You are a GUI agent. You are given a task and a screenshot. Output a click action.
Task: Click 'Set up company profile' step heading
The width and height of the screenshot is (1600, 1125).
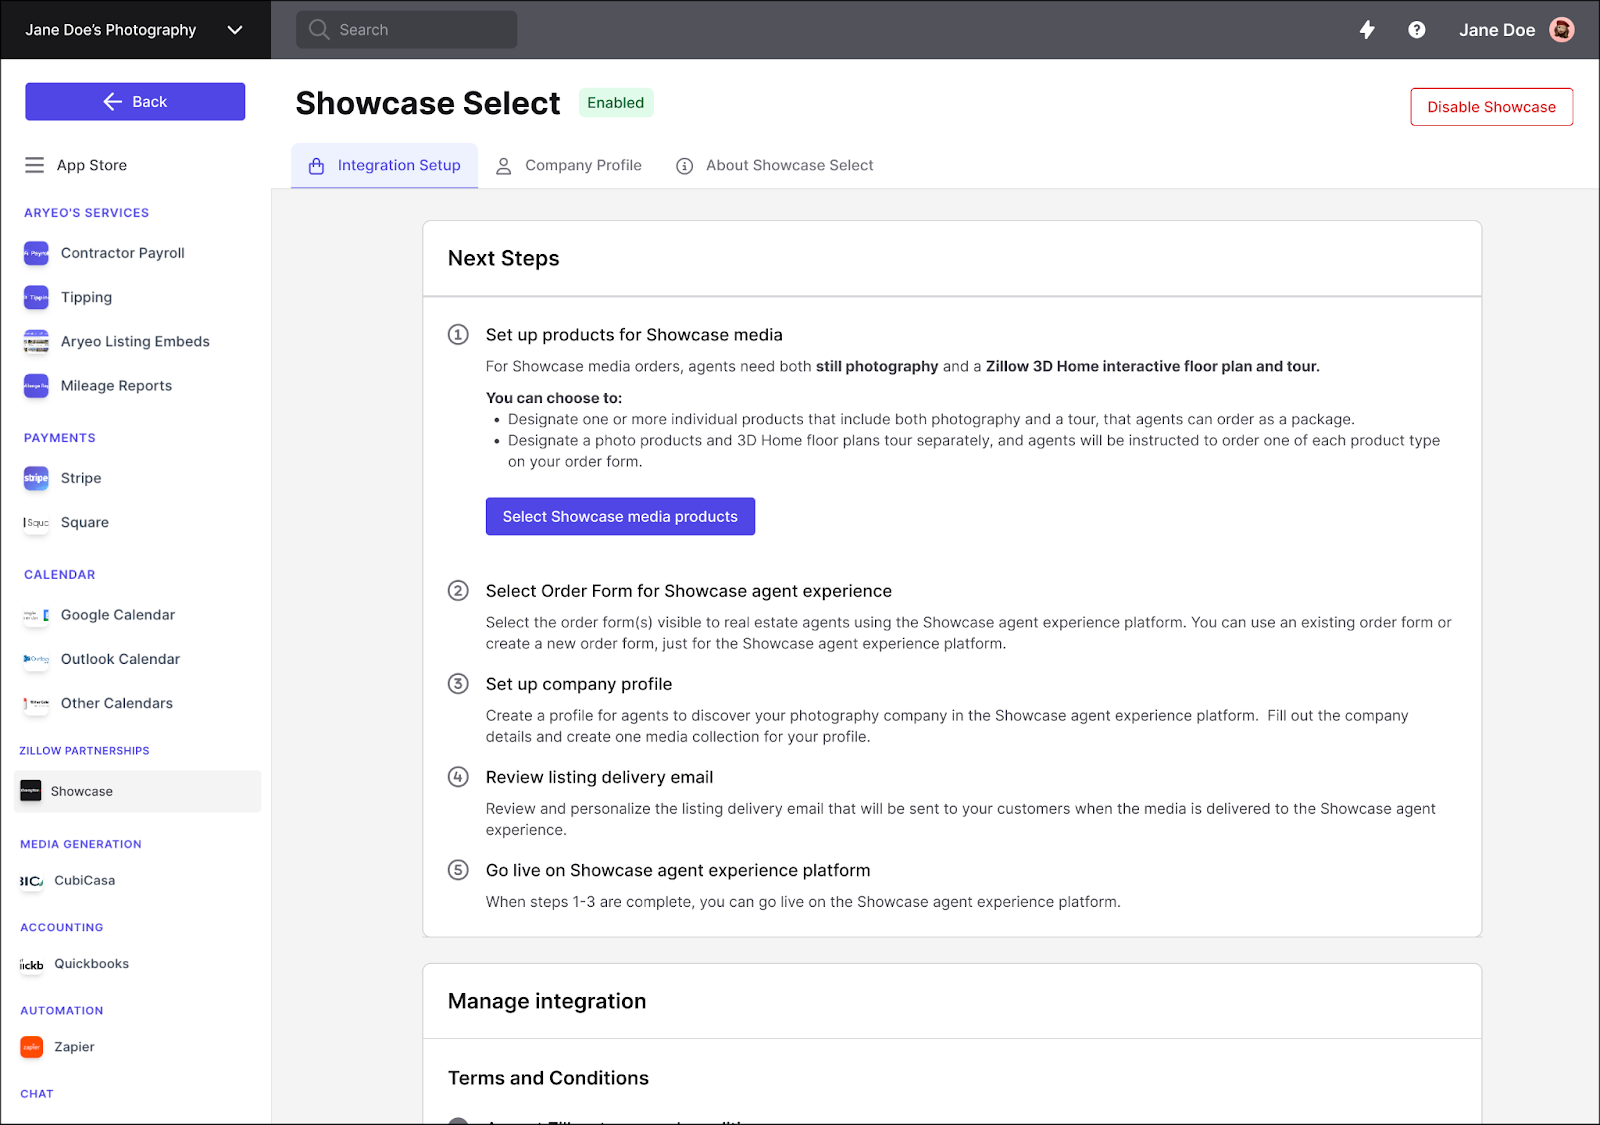tap(579, 684)
